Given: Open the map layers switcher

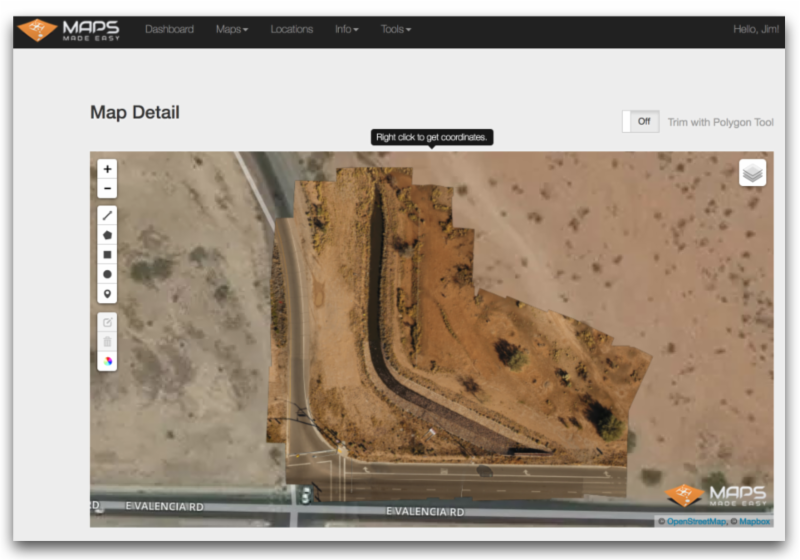Looking at the screenshot, I should 752,173.
